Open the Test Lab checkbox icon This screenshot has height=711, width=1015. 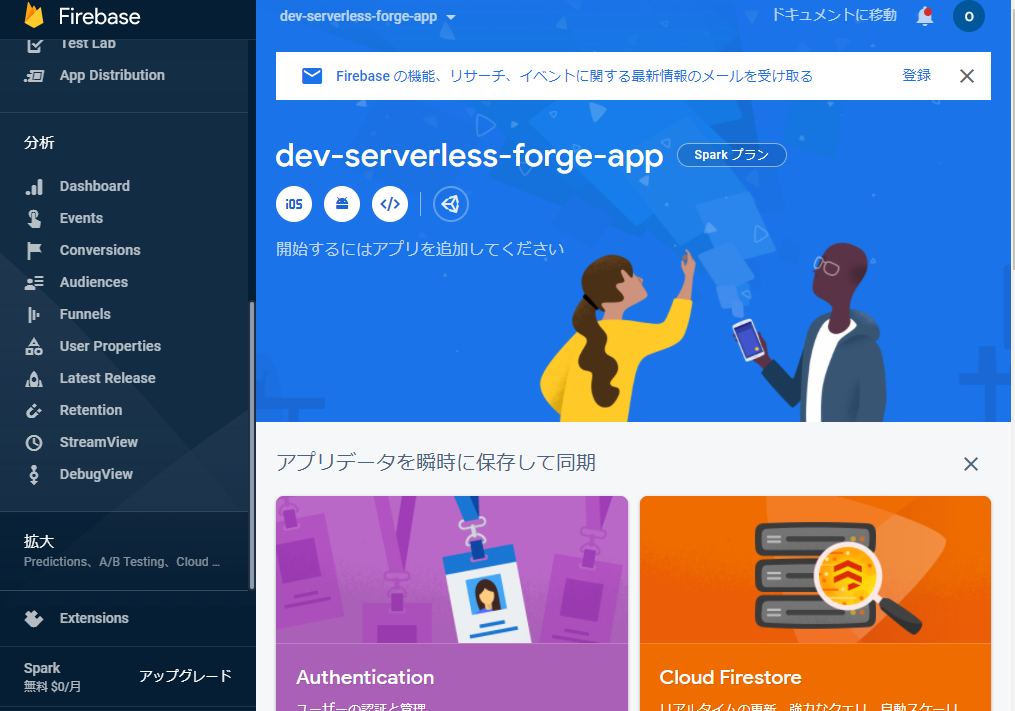(34, 45)
